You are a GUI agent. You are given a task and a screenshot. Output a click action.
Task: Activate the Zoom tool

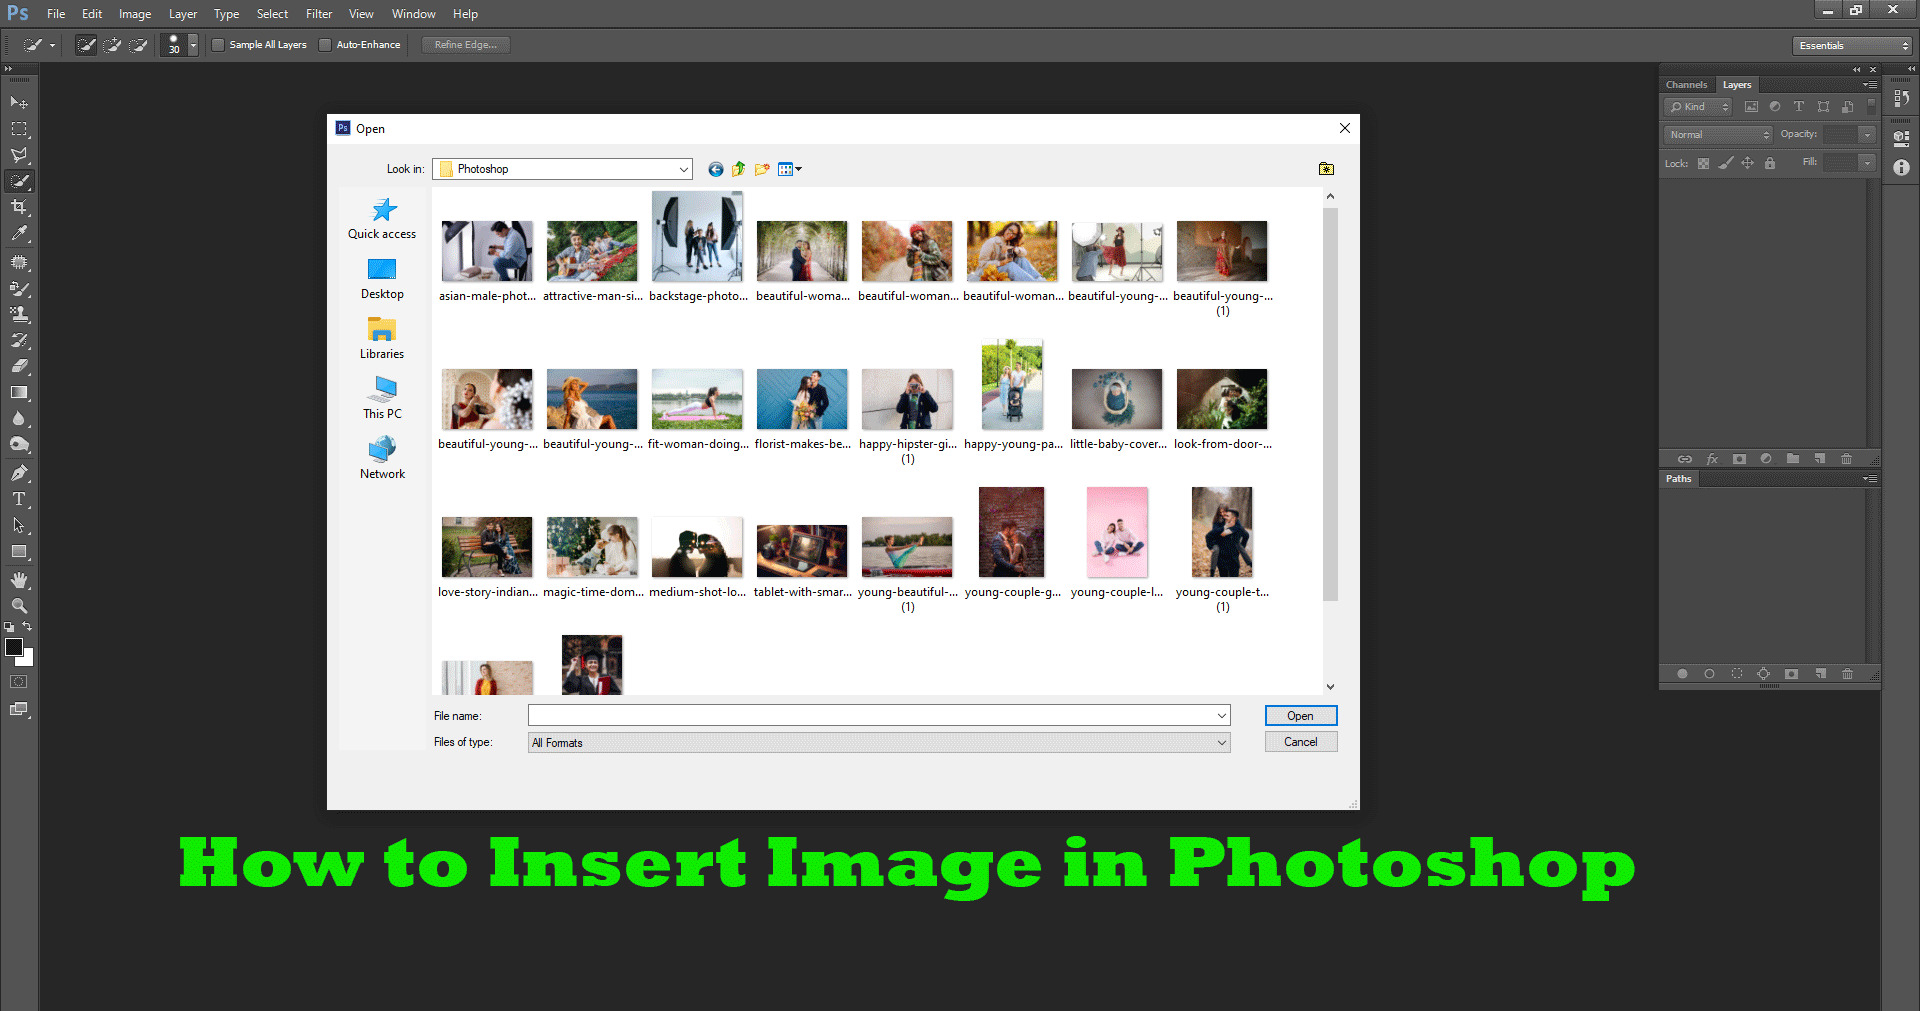pos(18,605)
